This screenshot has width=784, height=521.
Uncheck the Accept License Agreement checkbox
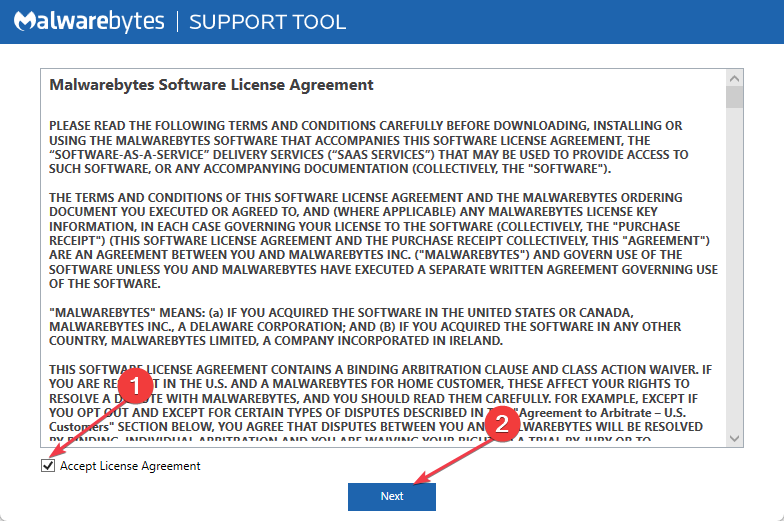48,466
